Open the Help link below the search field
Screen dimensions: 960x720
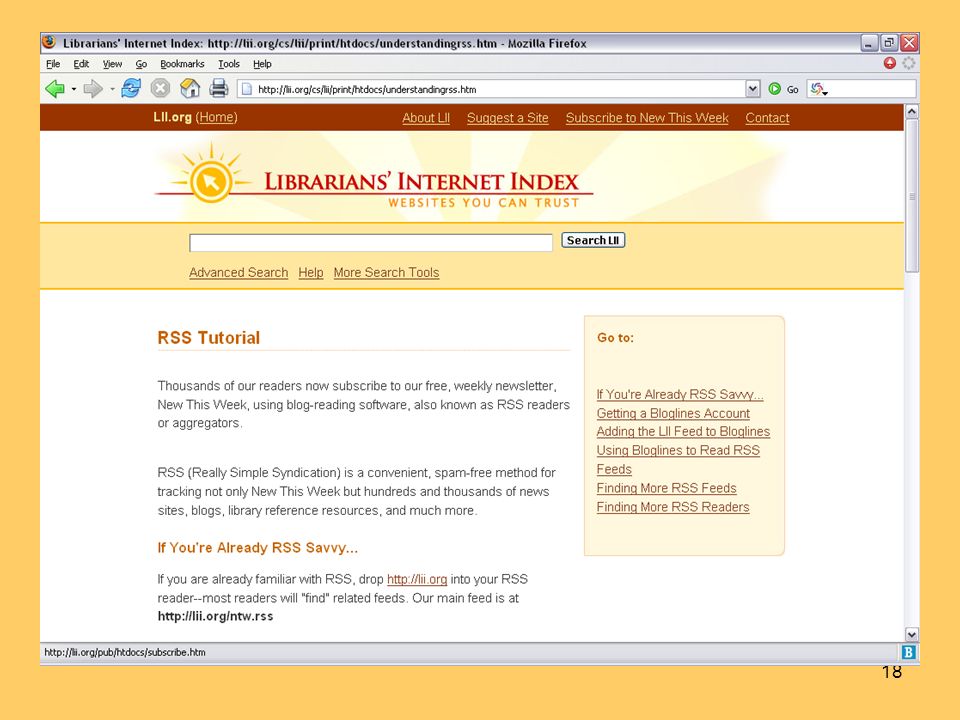coord(311,272)
